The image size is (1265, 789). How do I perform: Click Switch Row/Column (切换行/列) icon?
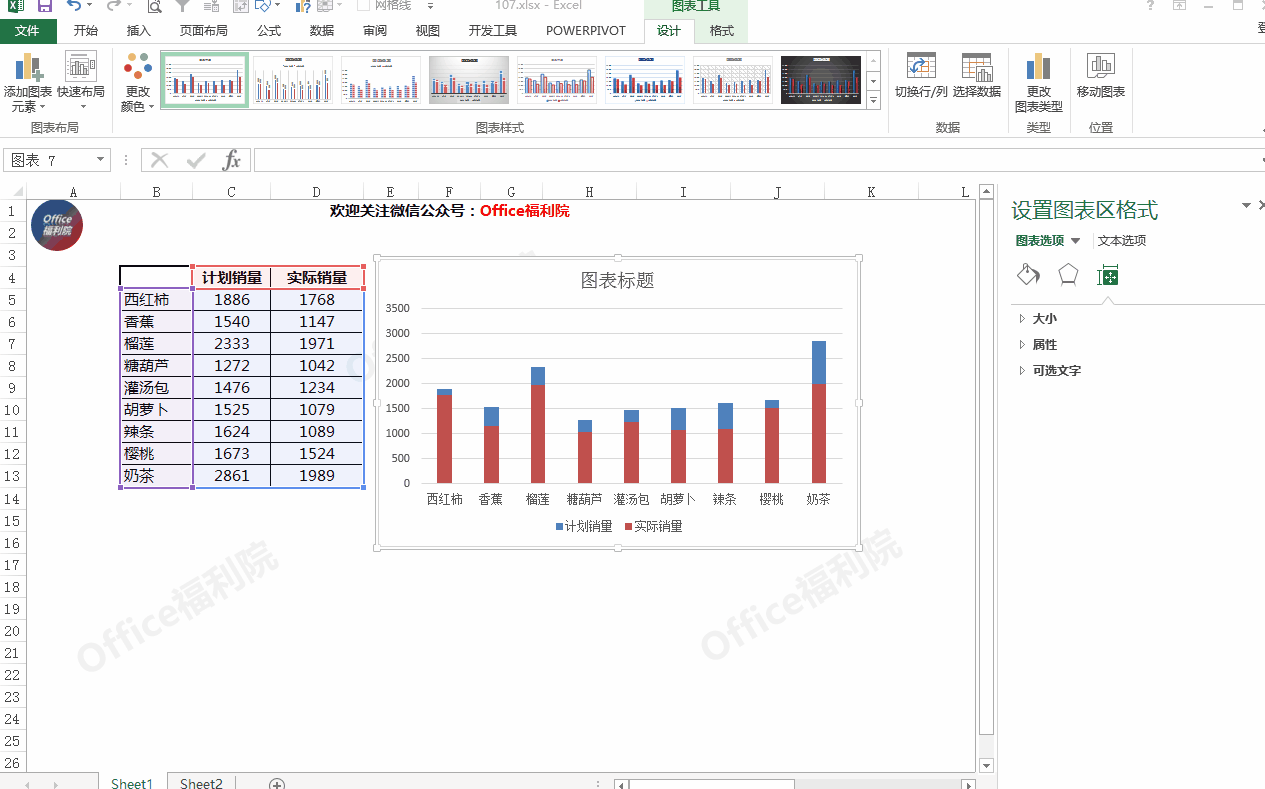[921, 67]
